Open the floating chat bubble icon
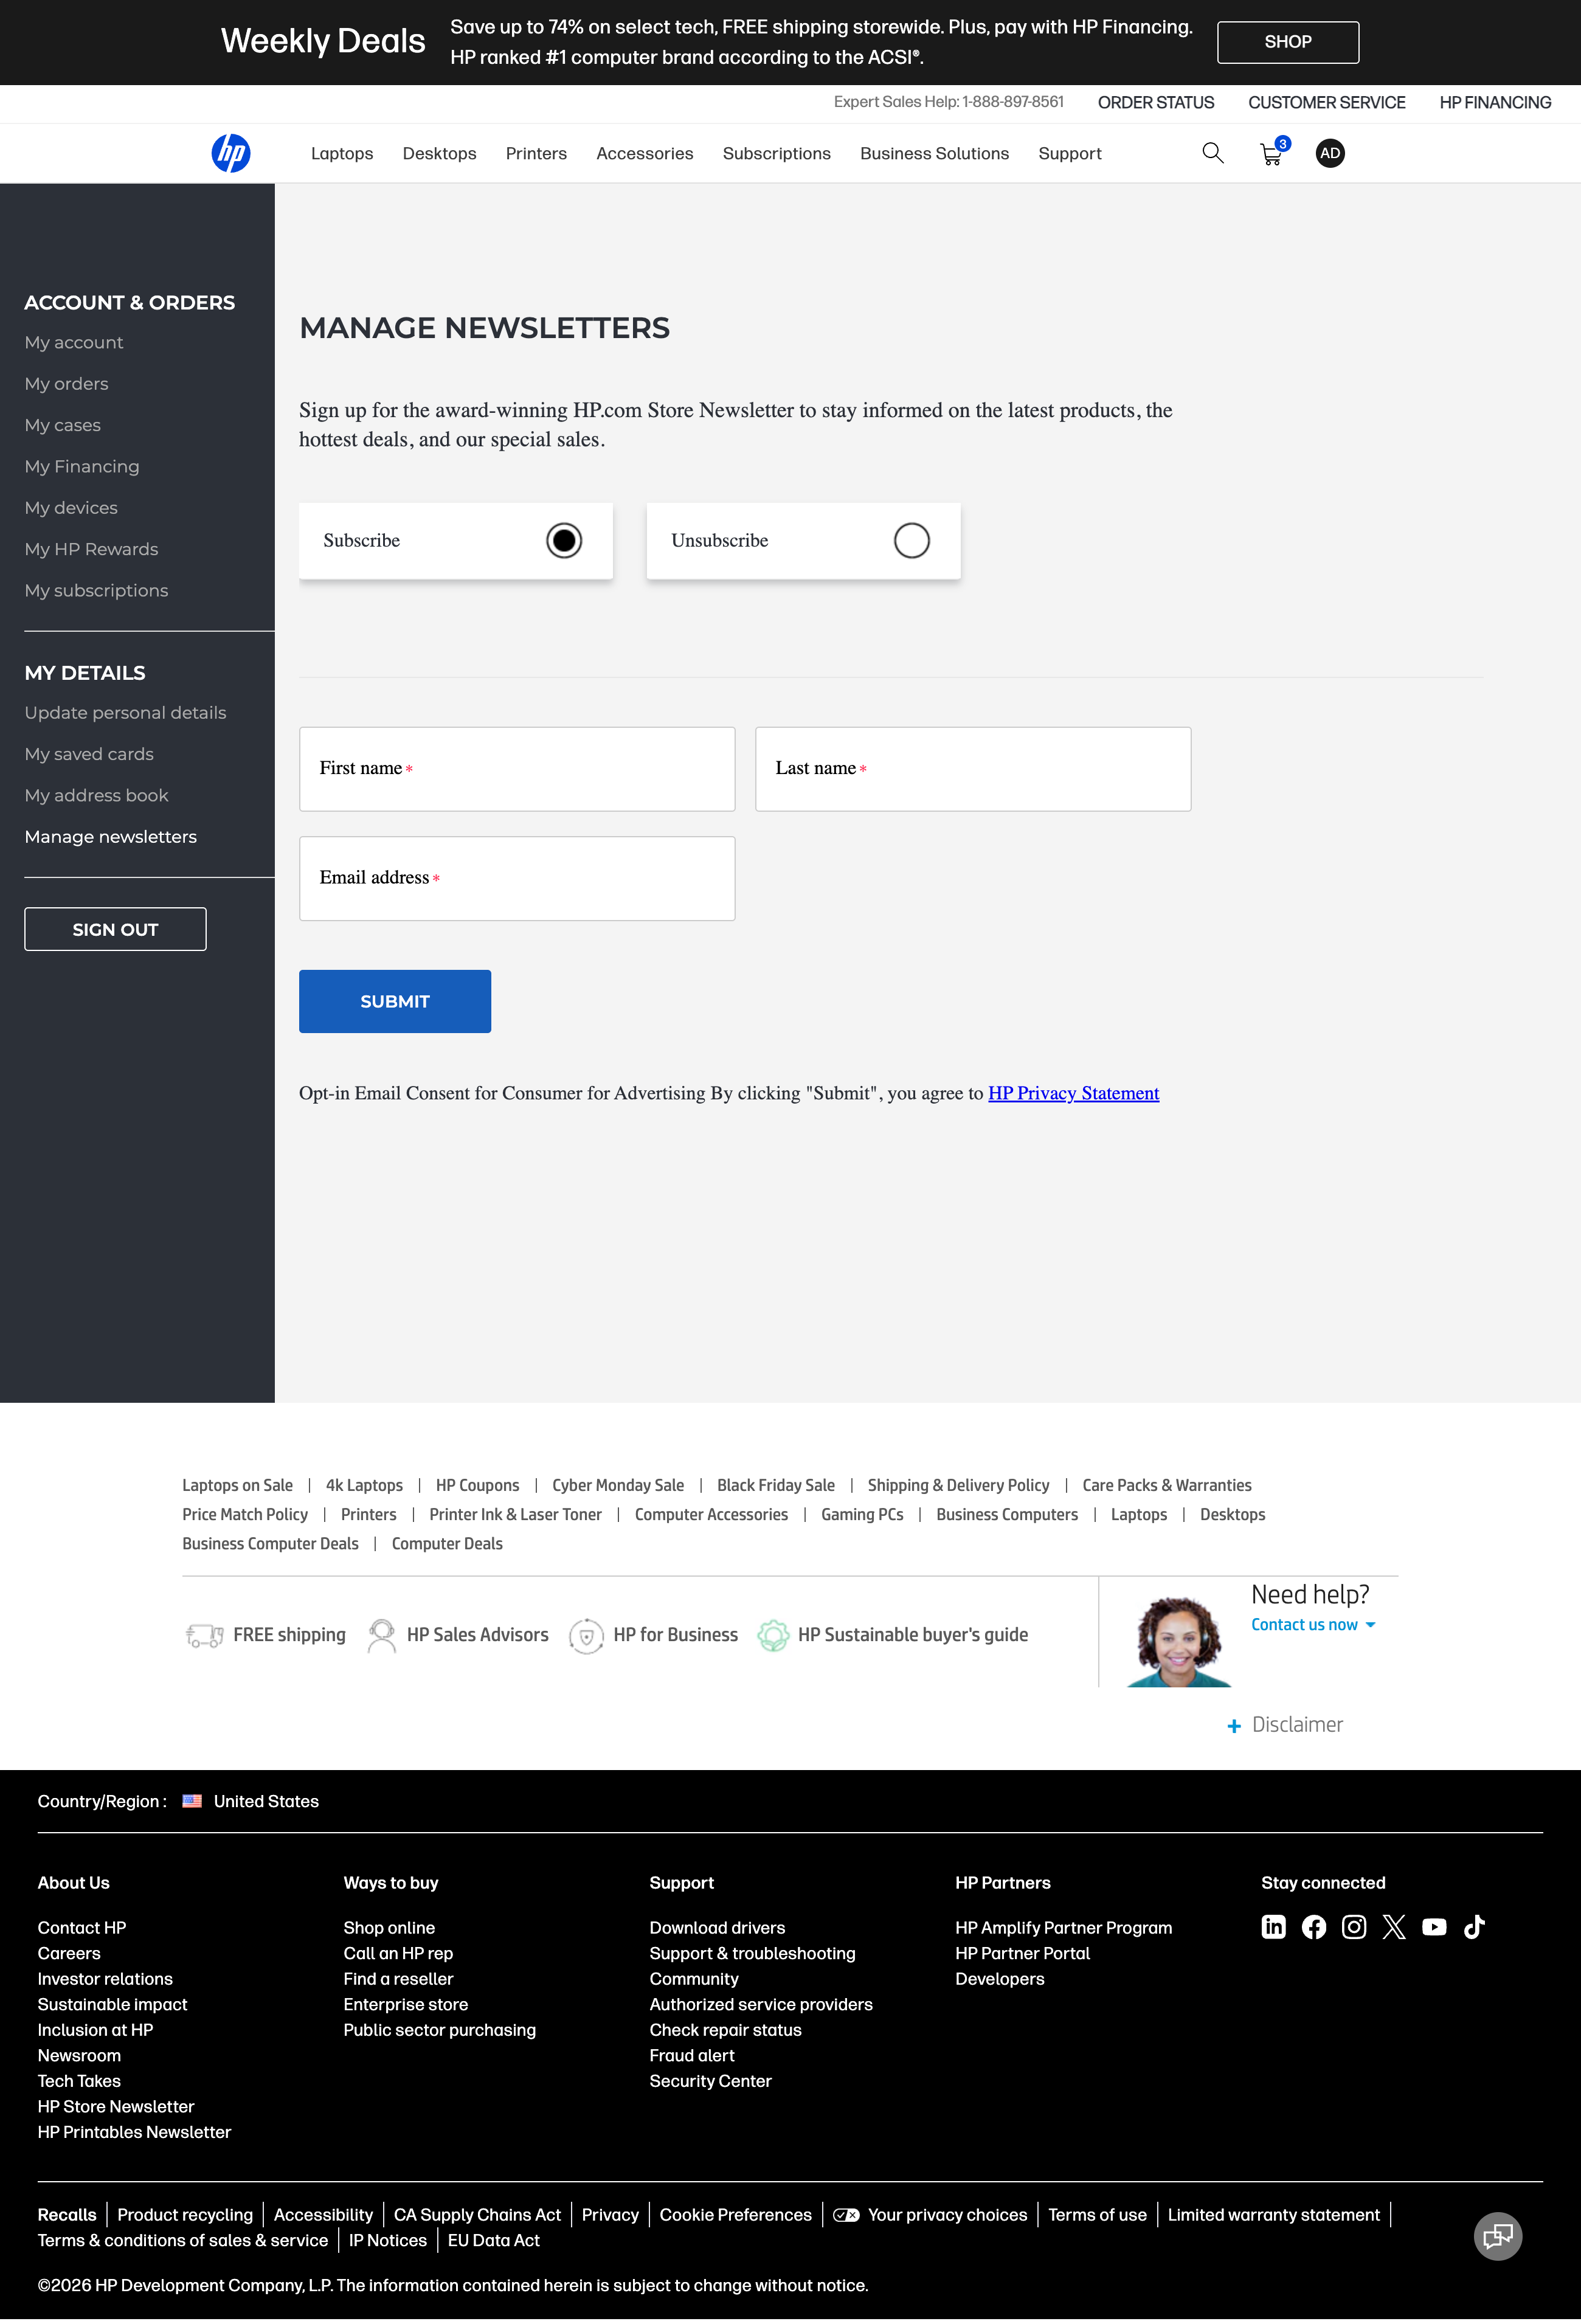Viewport: 1581px width, 2324px height. tap(1497, 2236)
